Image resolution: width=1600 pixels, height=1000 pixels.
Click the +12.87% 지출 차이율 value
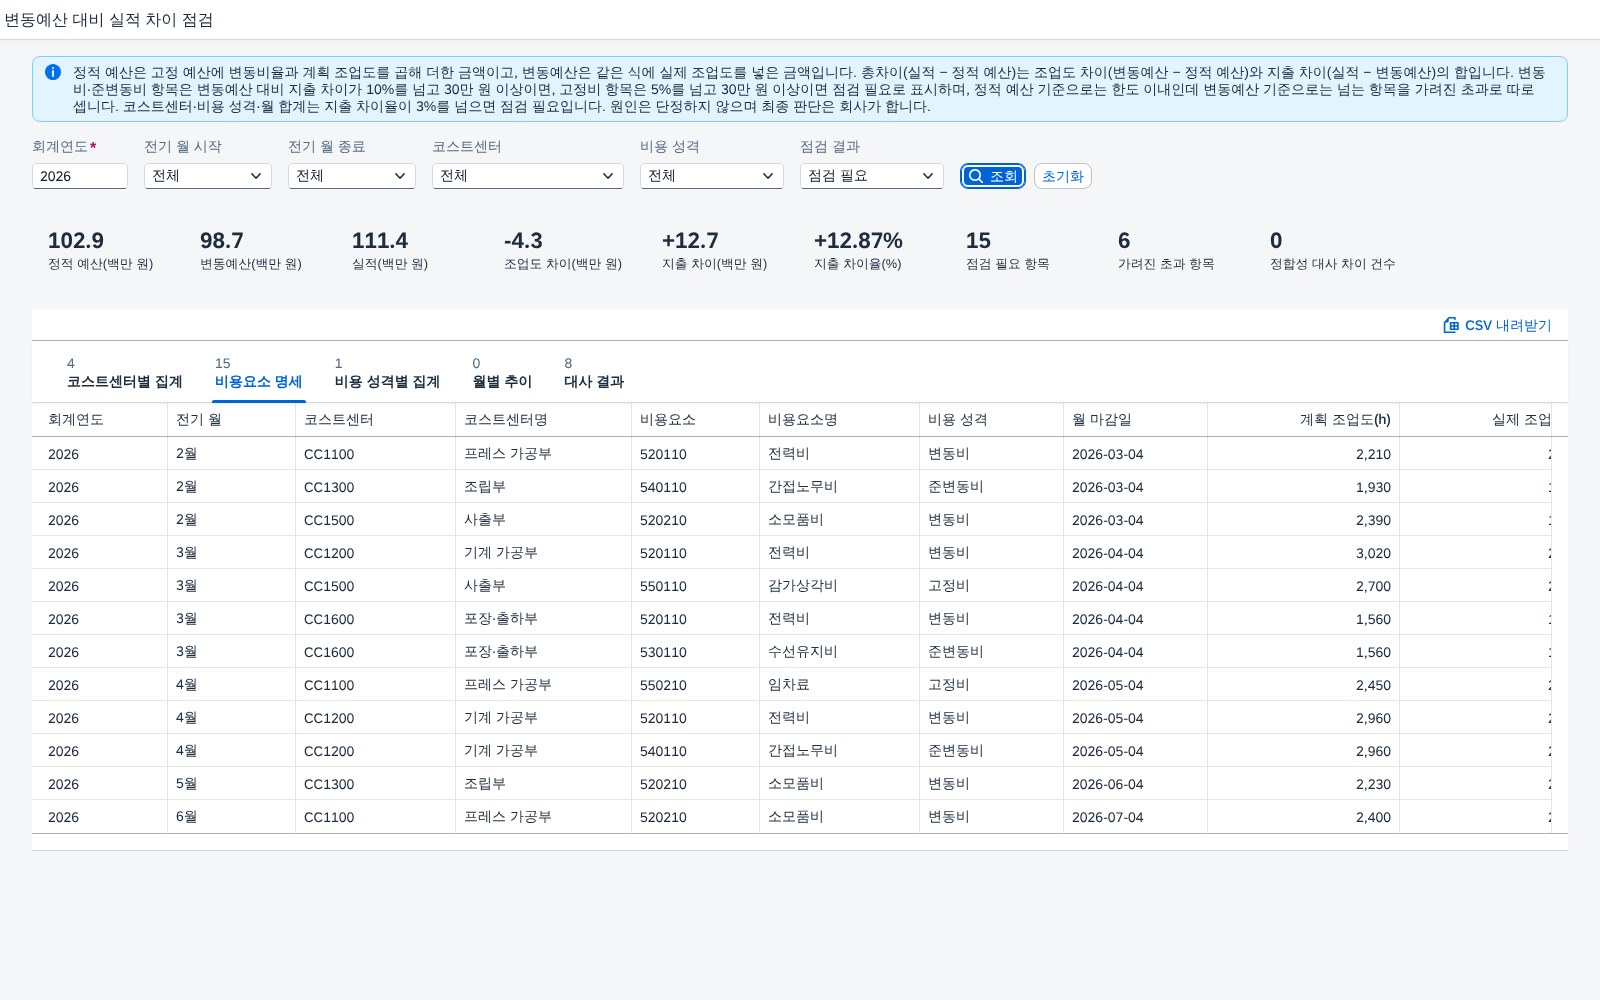[x=858, y=241]
